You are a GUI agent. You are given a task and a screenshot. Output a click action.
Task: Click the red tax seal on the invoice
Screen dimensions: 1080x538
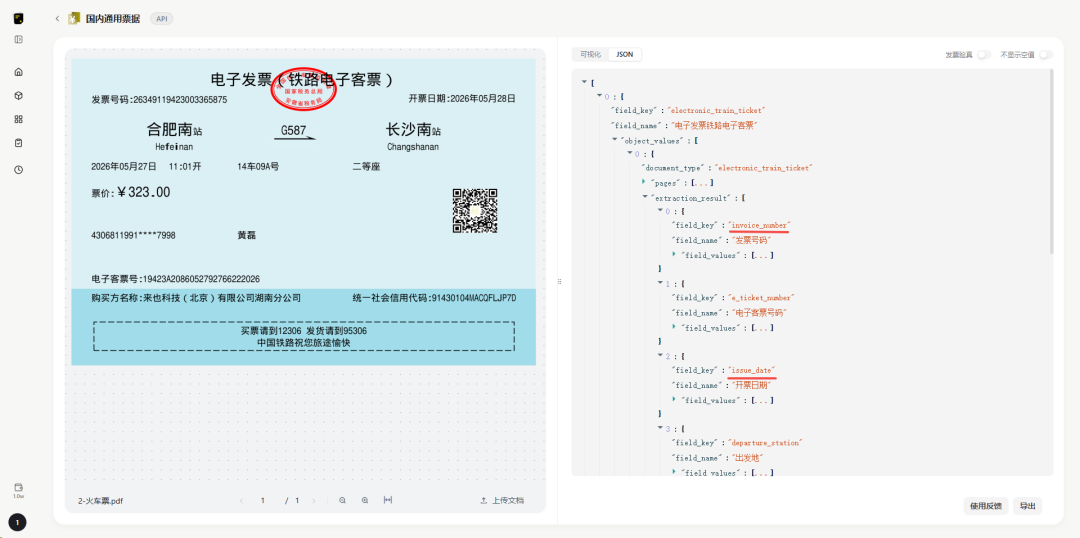[303, 92]
